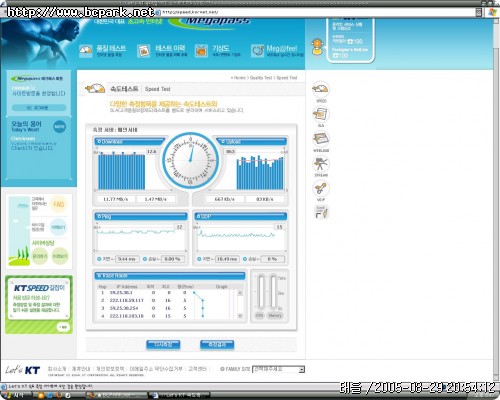Choose the VoIP test icon
Image resolution: width=500 pixels, height=400 pixels.
321,188
